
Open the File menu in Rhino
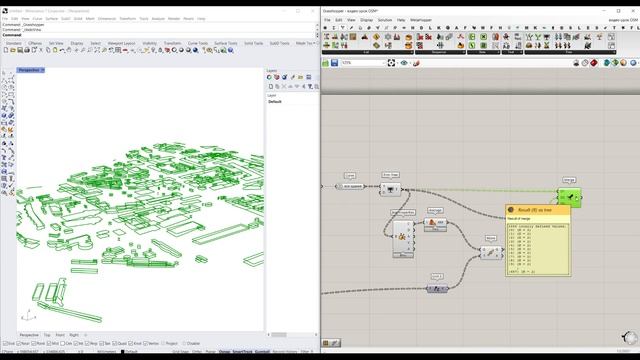click(x=4, y=19)
